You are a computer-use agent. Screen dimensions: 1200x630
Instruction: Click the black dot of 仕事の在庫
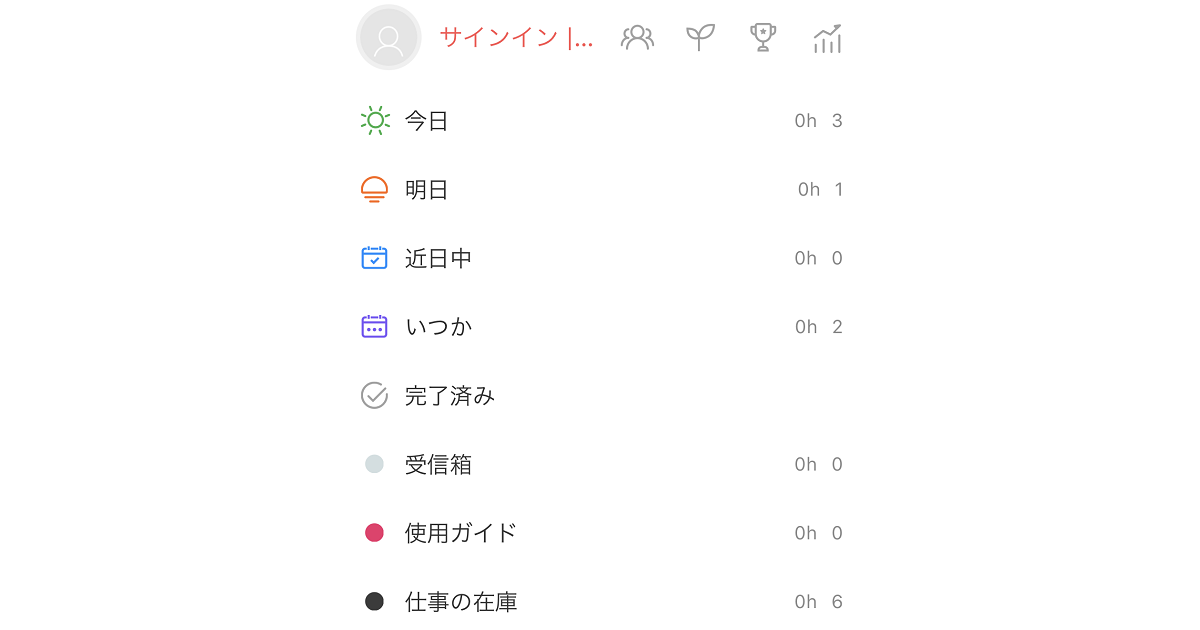(x=374, y=602)
